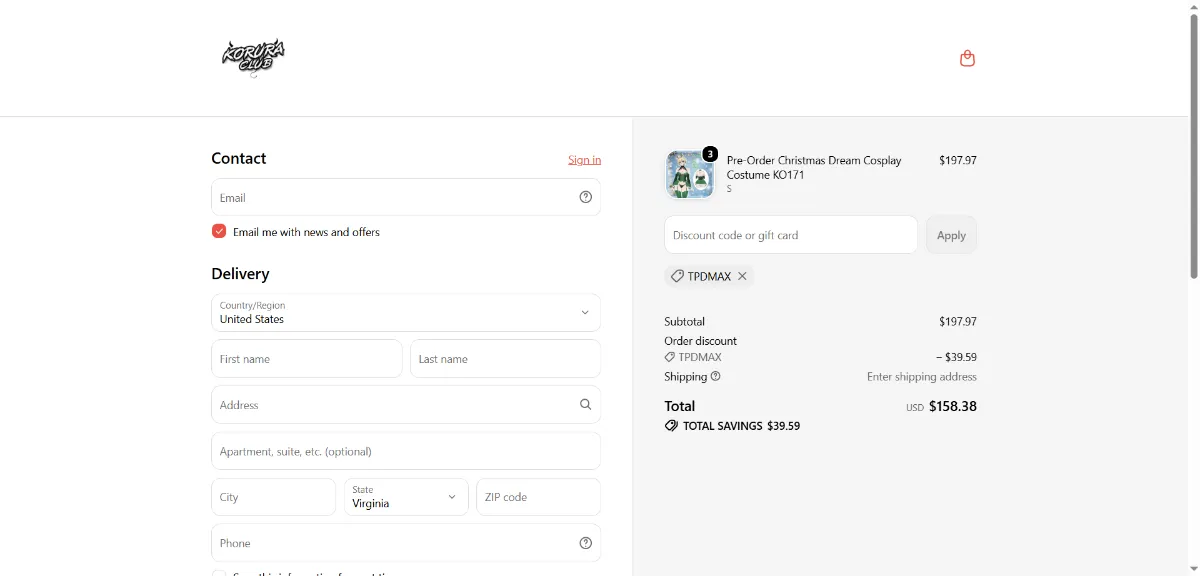This screenshot has height=576, width=1200.
Task: Click the City input field
Action: (x=274, y=497)
